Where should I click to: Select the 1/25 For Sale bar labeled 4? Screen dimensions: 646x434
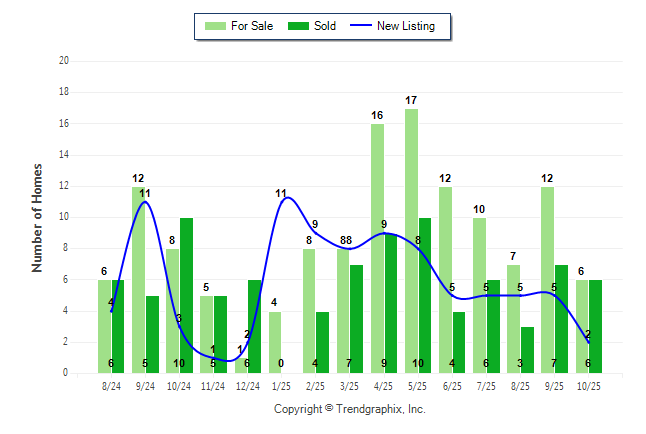275,342
